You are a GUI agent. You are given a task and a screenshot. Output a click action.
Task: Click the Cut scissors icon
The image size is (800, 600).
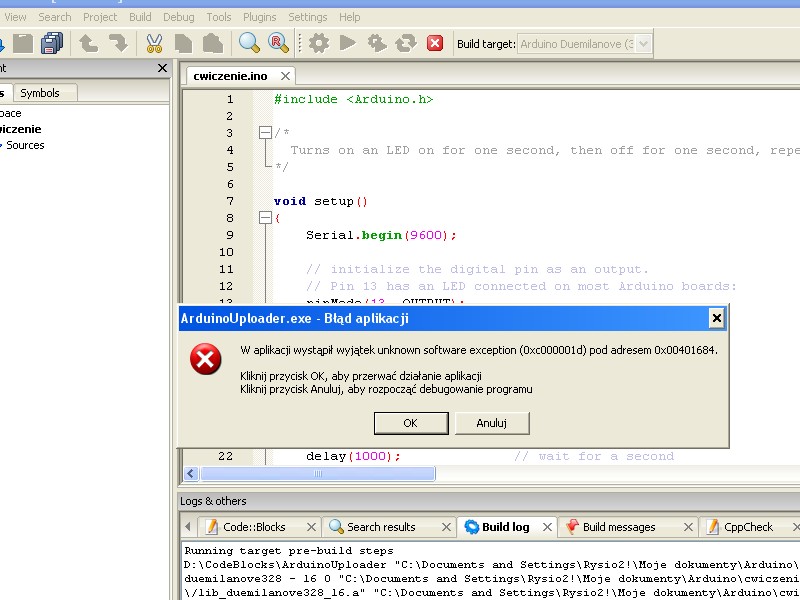click(x=154, y=43)
